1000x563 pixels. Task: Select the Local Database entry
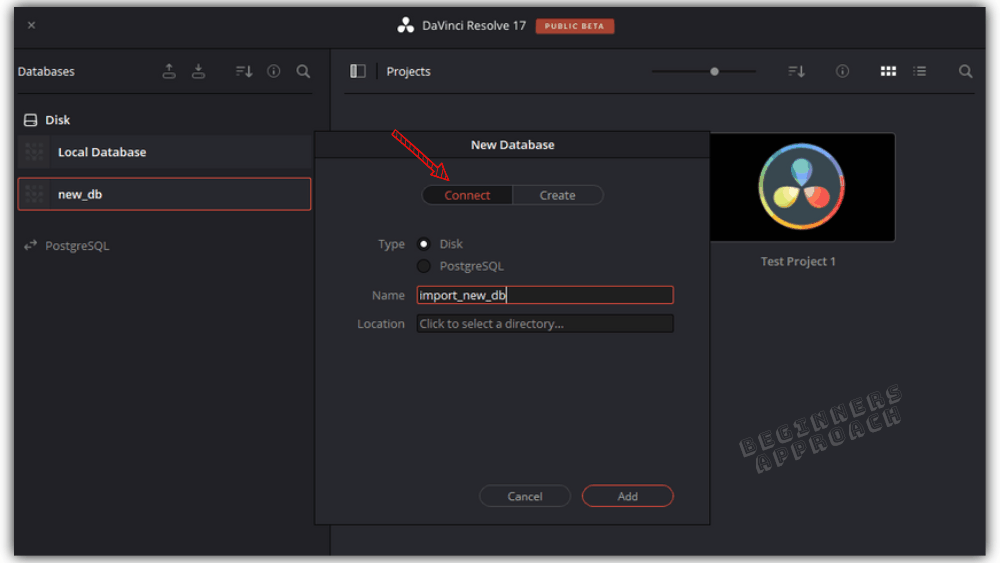click(x=165, y=152)
